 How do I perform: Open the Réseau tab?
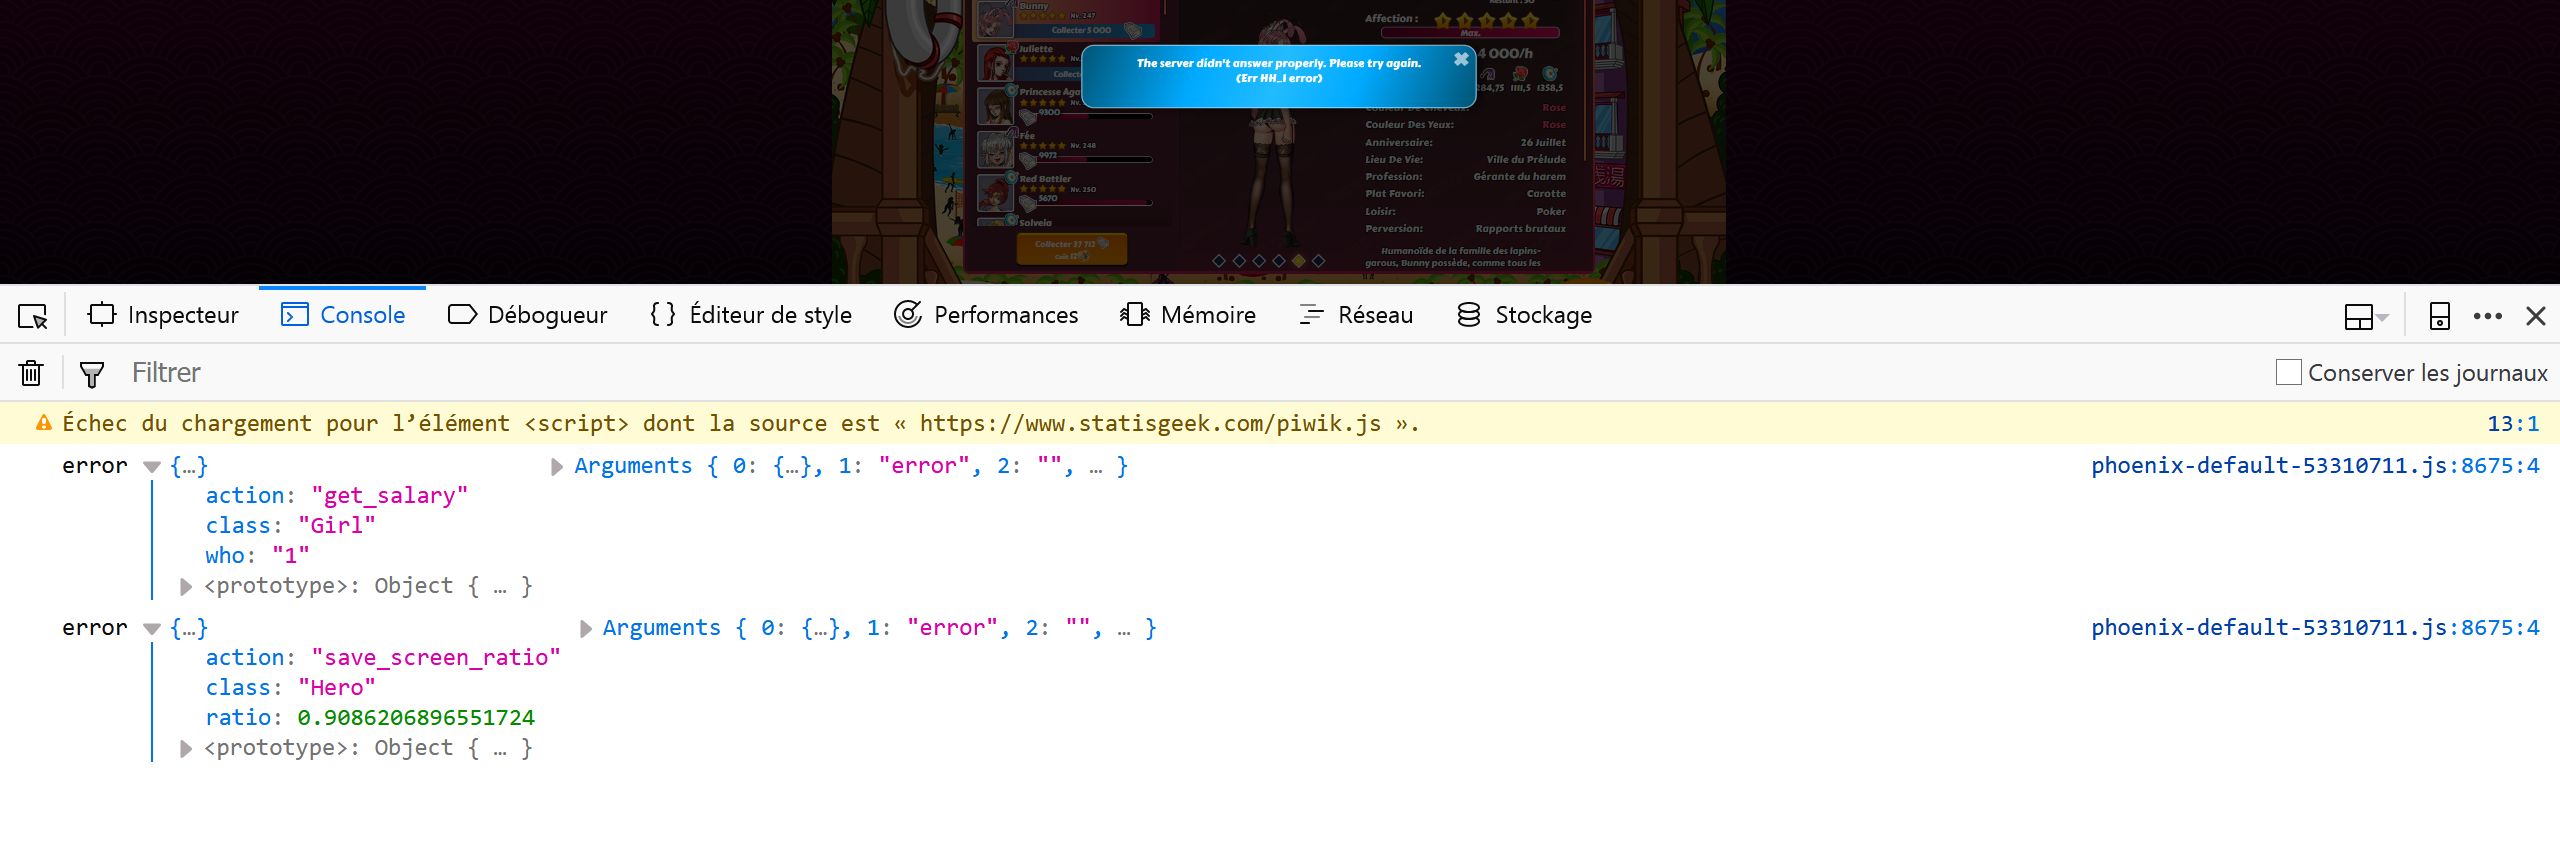point(1356,315)
